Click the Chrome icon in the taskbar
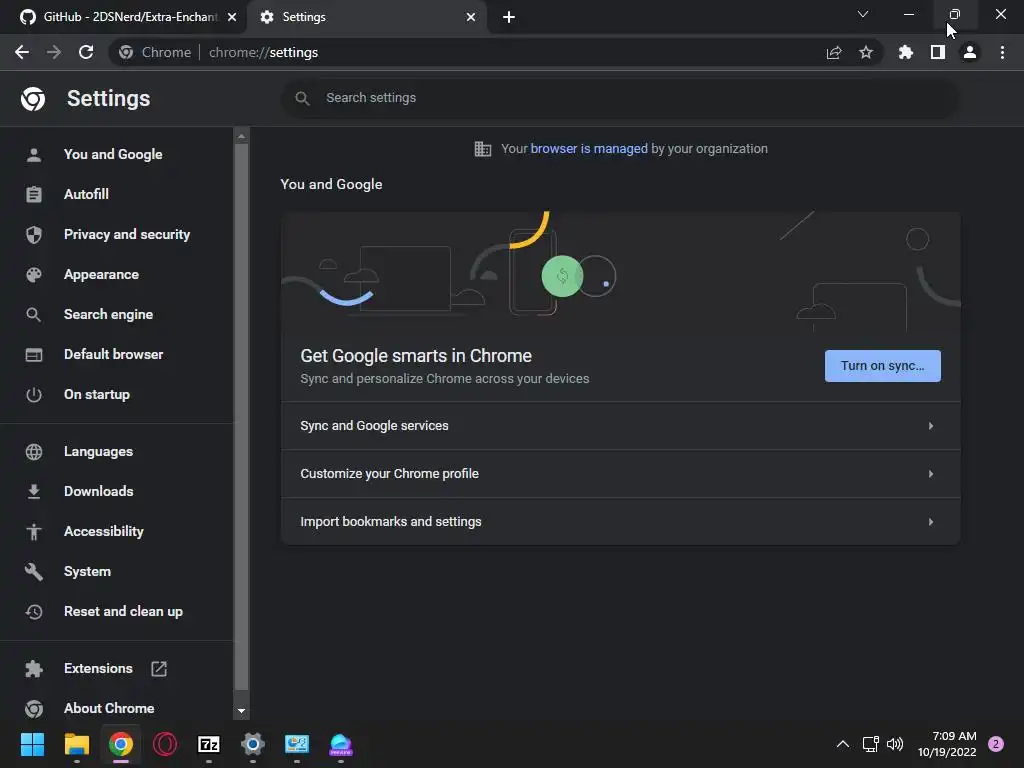The image size is (1024, 768). 121,744
